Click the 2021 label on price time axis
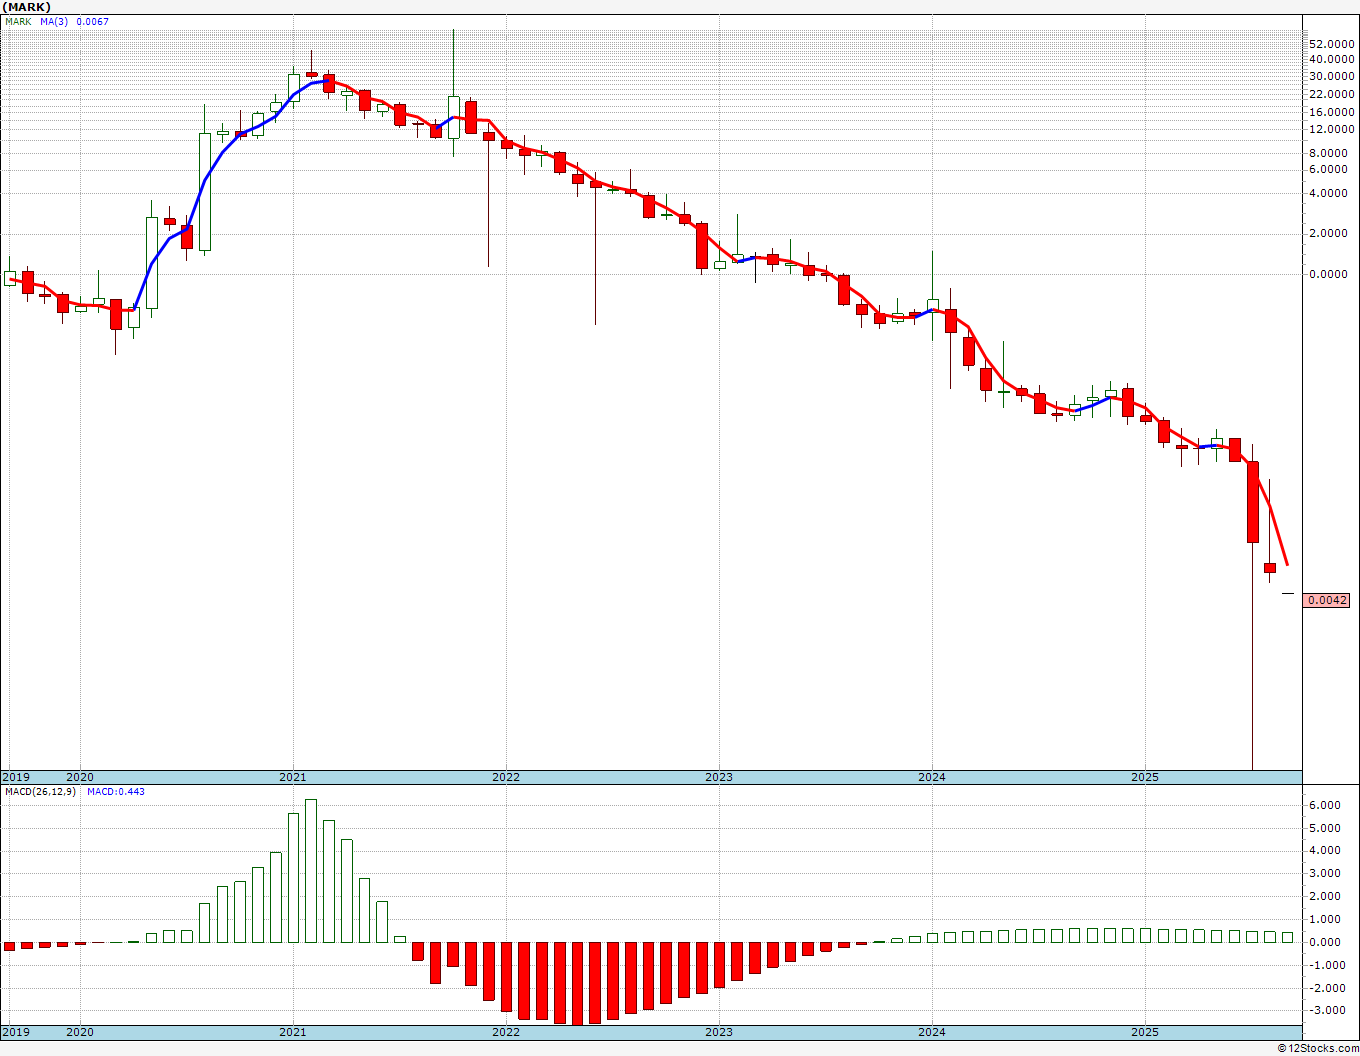The width and height of the screenshot is (1360, 1056). [x=293, y=777]
